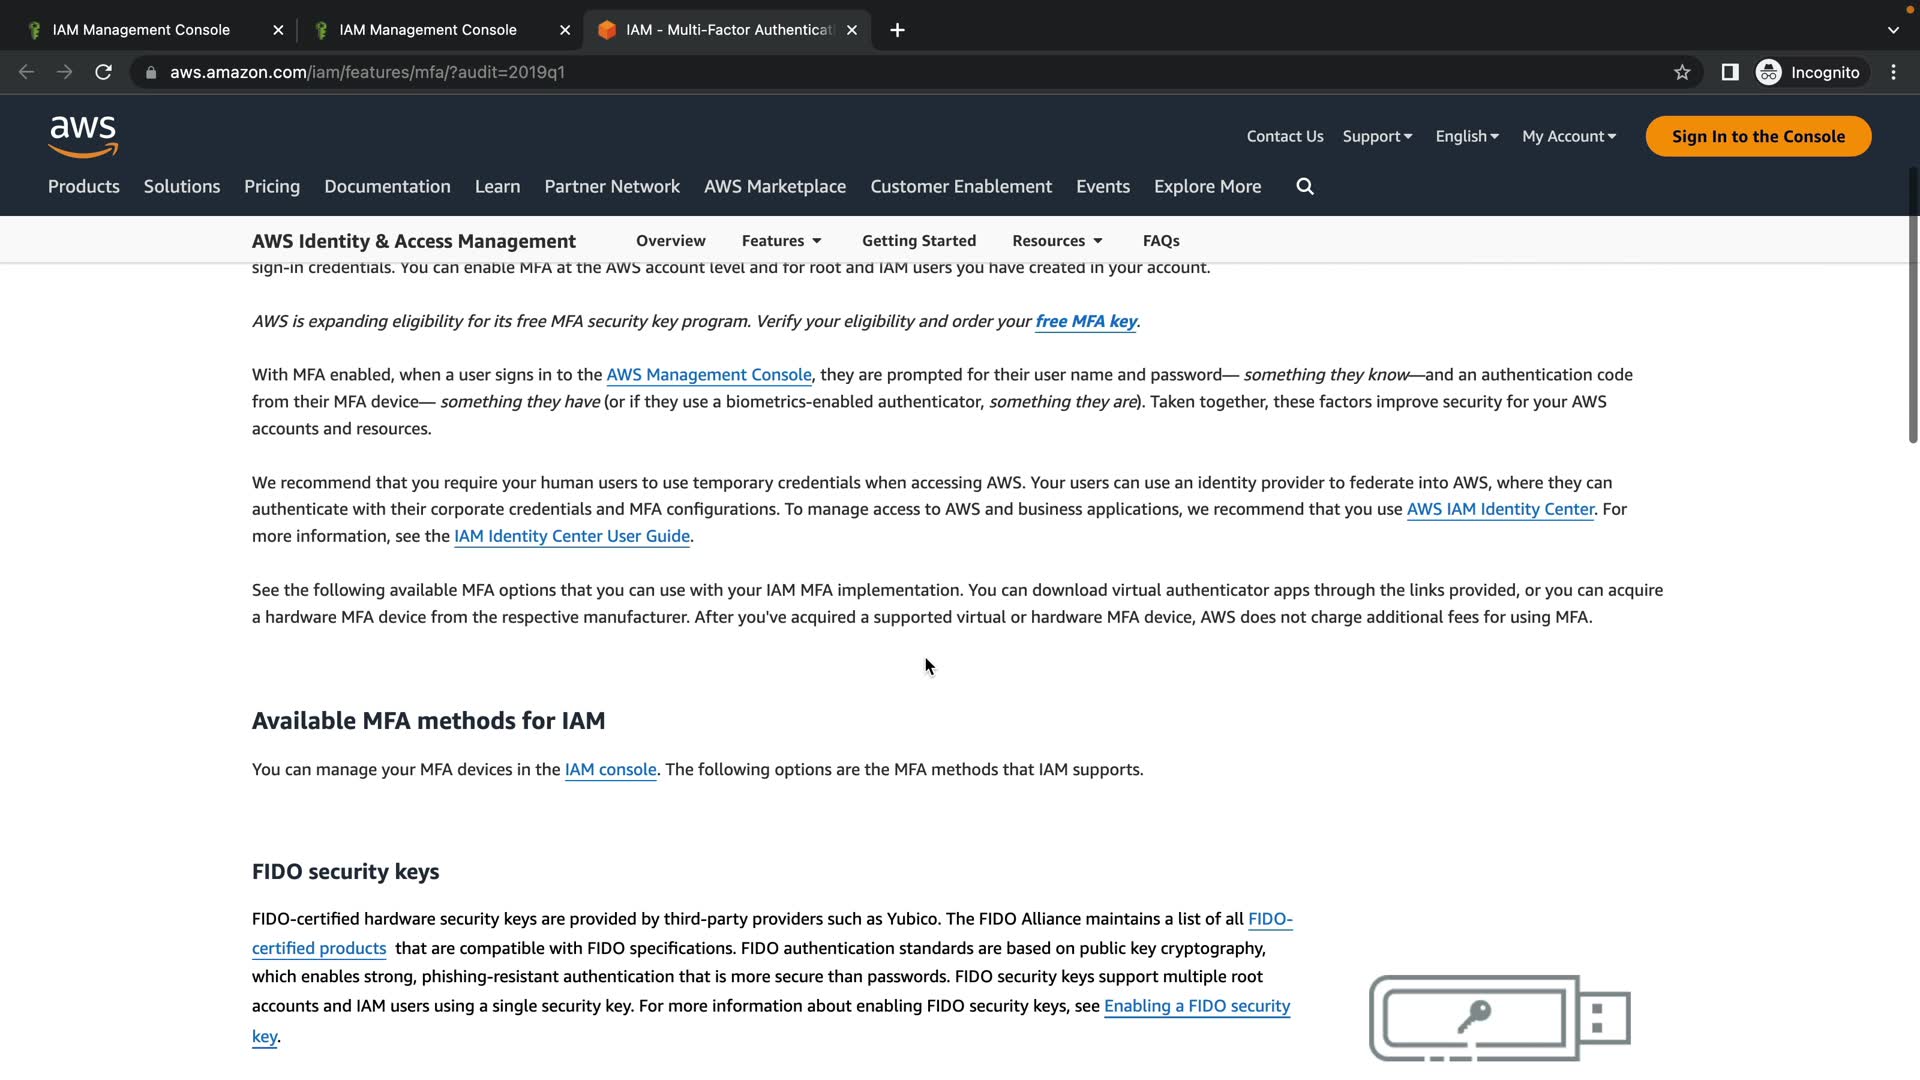1920x1080 pixels.
Task: Open a new browser tab
Action: coord(897,30)
